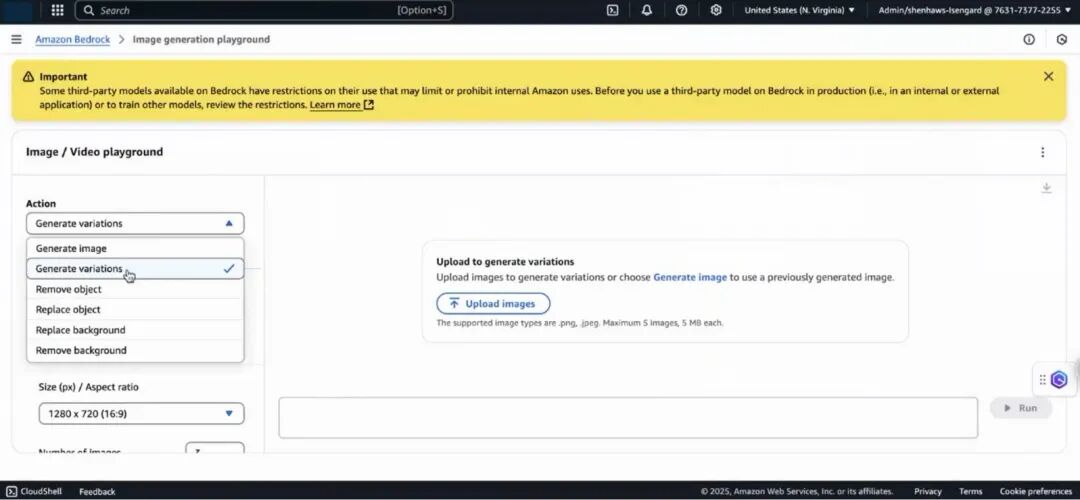Click the download icon in preview area
The width and height of the screenshot is (1080, 500).
[x=1046, y=188]
